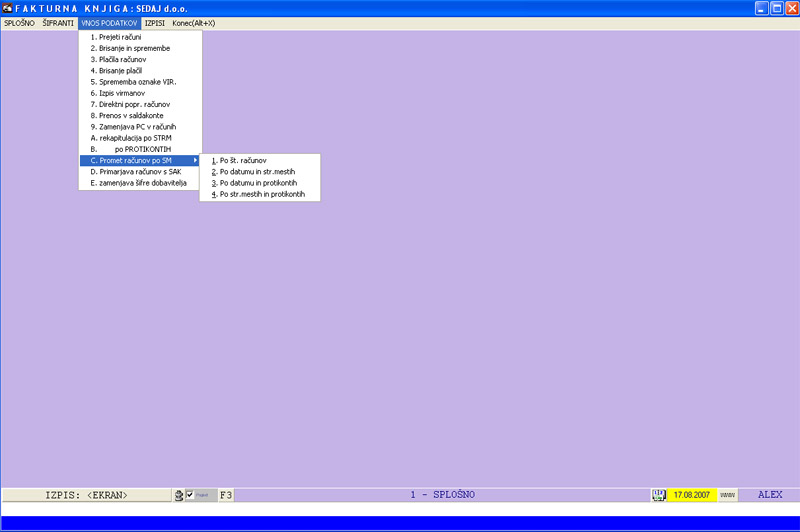Click the www button in status bar

(728, 495)
